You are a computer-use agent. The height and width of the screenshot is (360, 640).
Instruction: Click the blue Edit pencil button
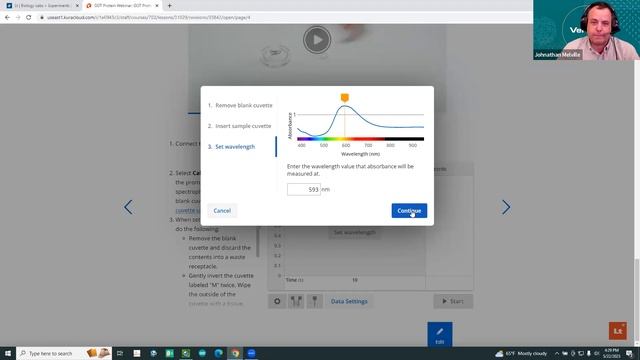[440, 335]
